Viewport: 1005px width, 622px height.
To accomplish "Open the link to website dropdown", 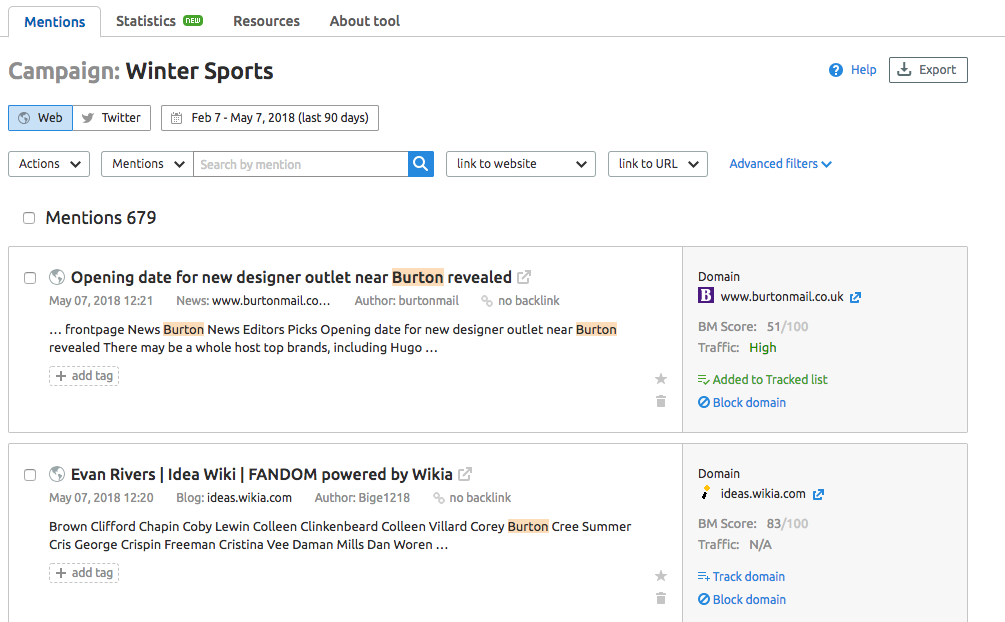I will tap(520, 164).
